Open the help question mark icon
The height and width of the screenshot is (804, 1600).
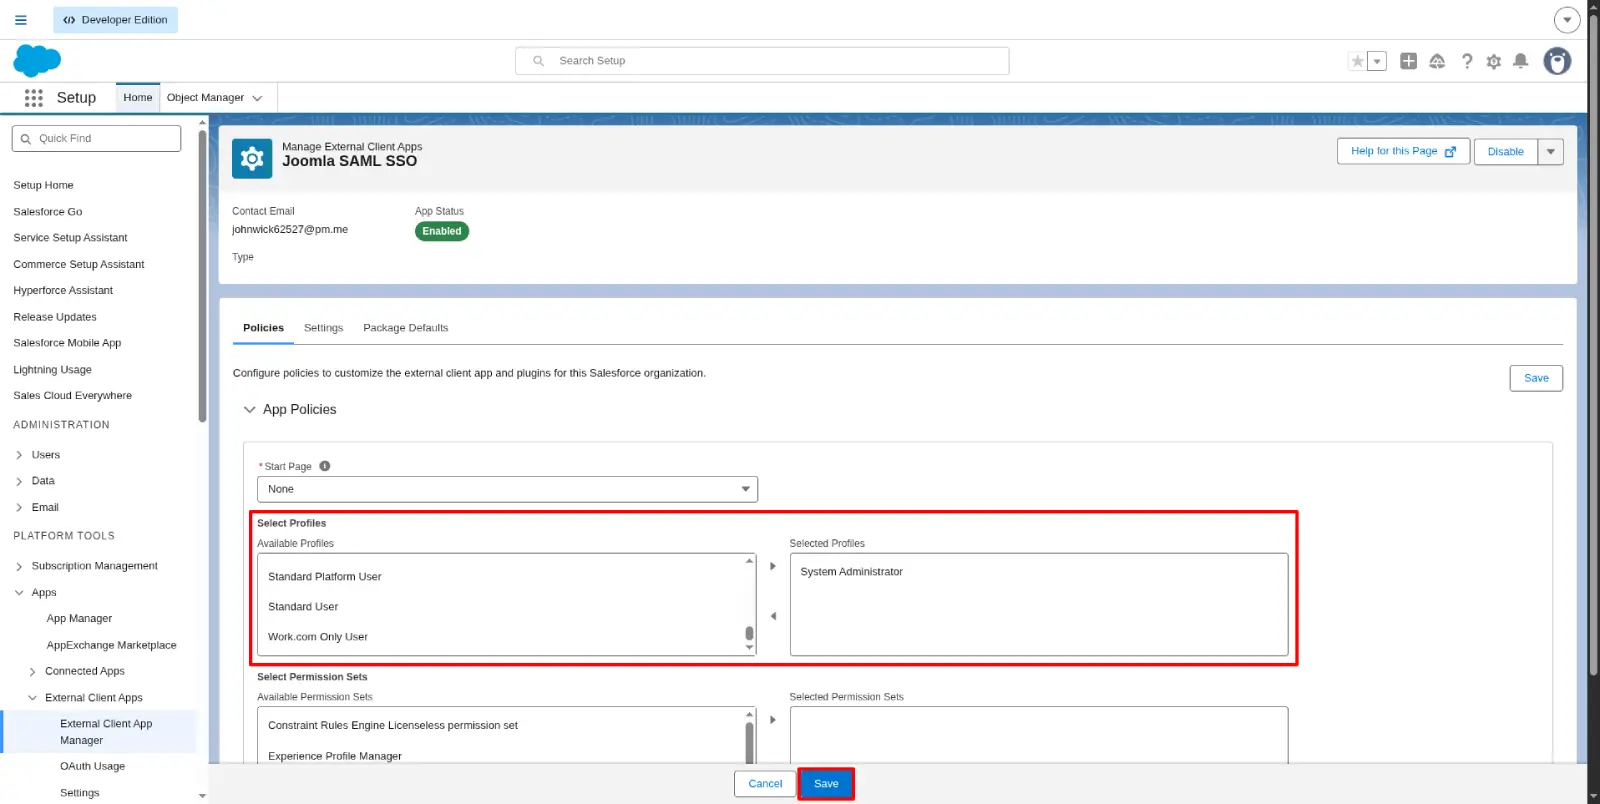click(1467, 61)
